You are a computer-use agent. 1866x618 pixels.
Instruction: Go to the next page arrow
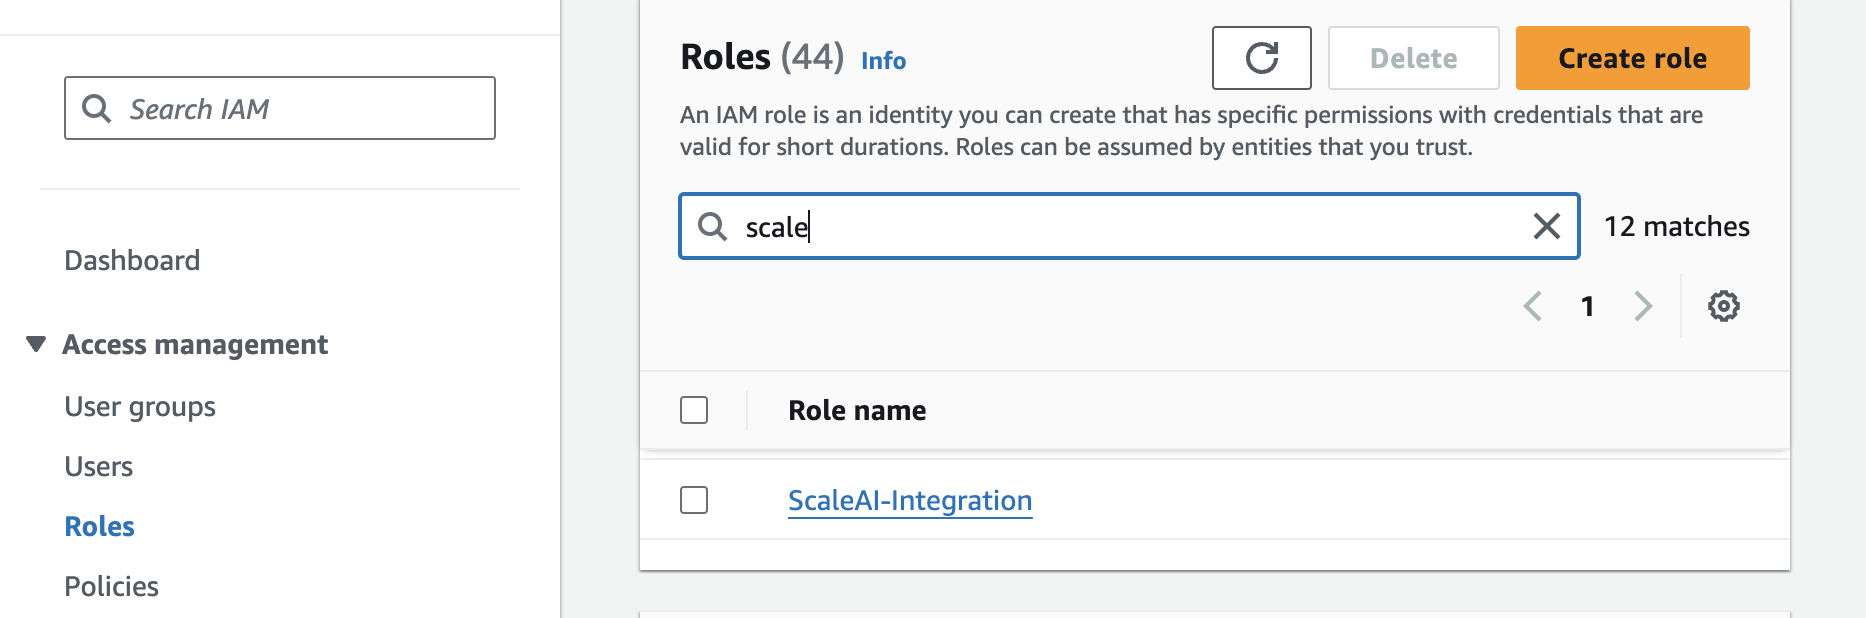(1643, 306)
